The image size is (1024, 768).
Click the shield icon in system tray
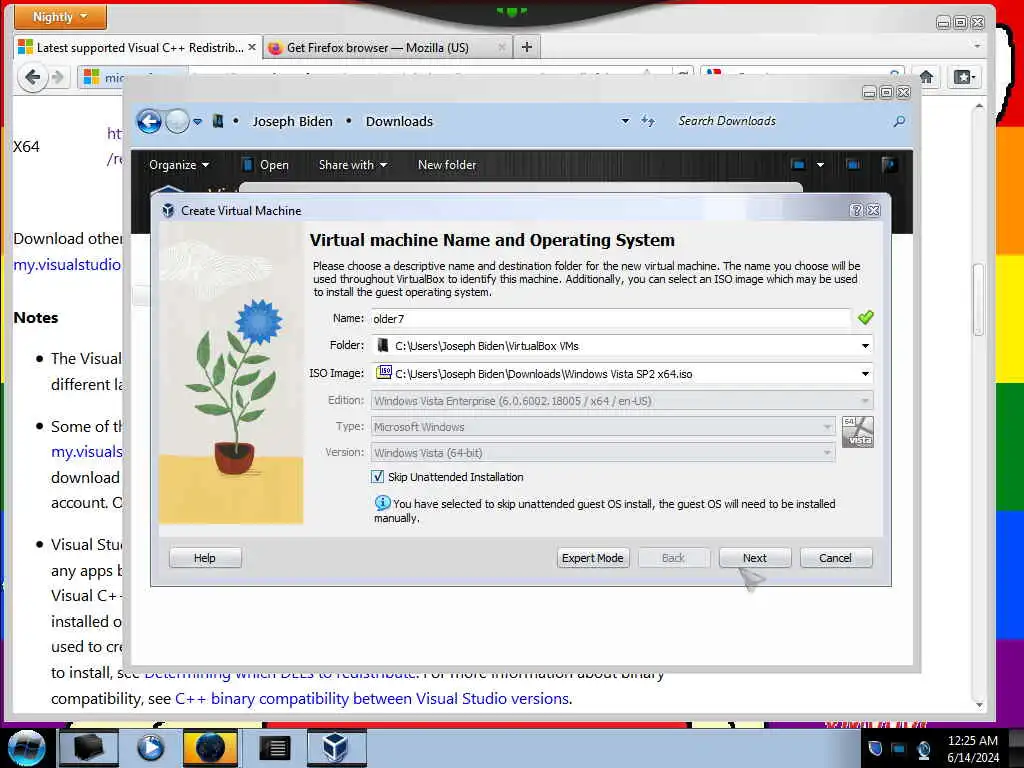pyautogui.click(x=874, y=748)
